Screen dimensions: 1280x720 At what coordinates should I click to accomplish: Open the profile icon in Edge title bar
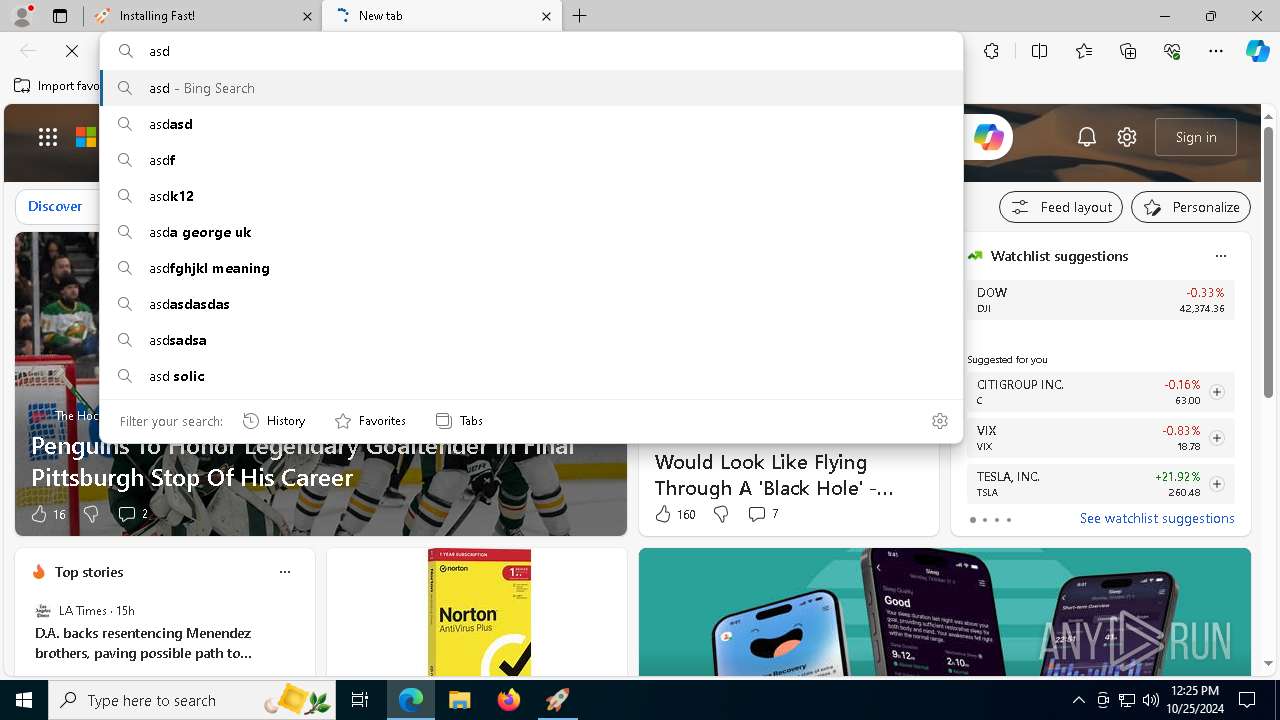22,15
